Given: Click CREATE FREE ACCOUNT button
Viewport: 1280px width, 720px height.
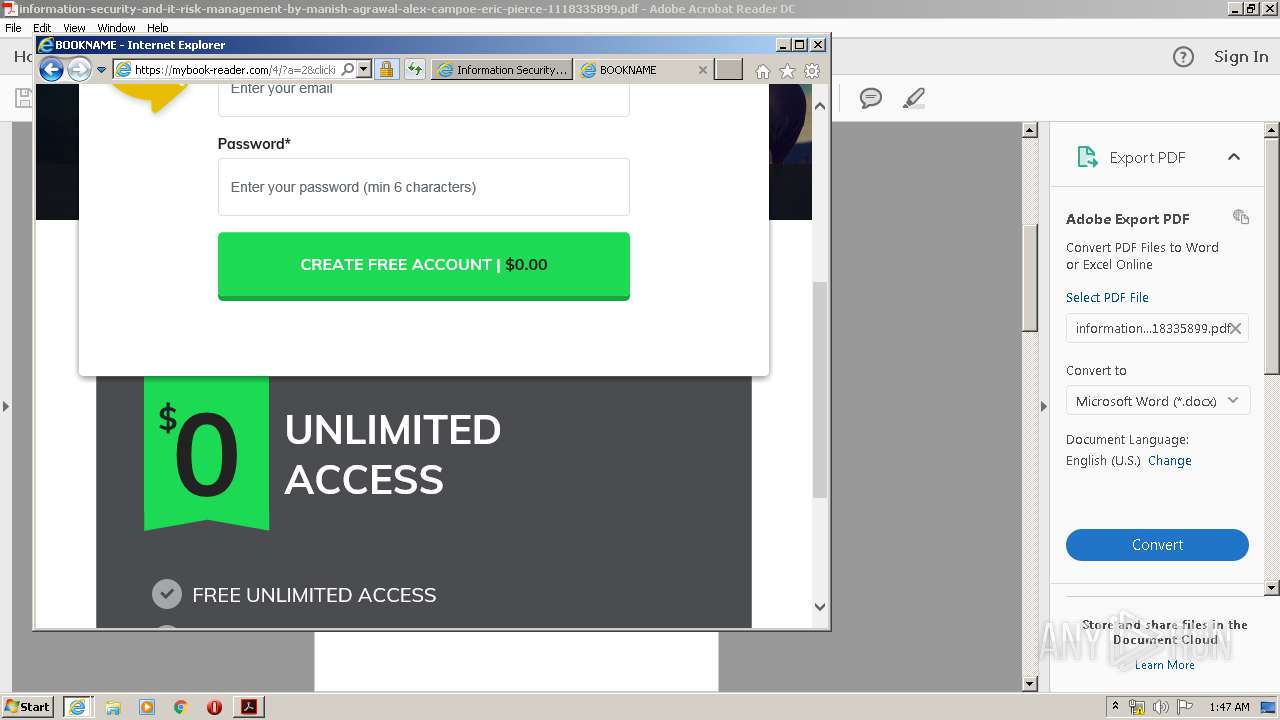Looking at the screenshot, I should [x=424, y=265].
